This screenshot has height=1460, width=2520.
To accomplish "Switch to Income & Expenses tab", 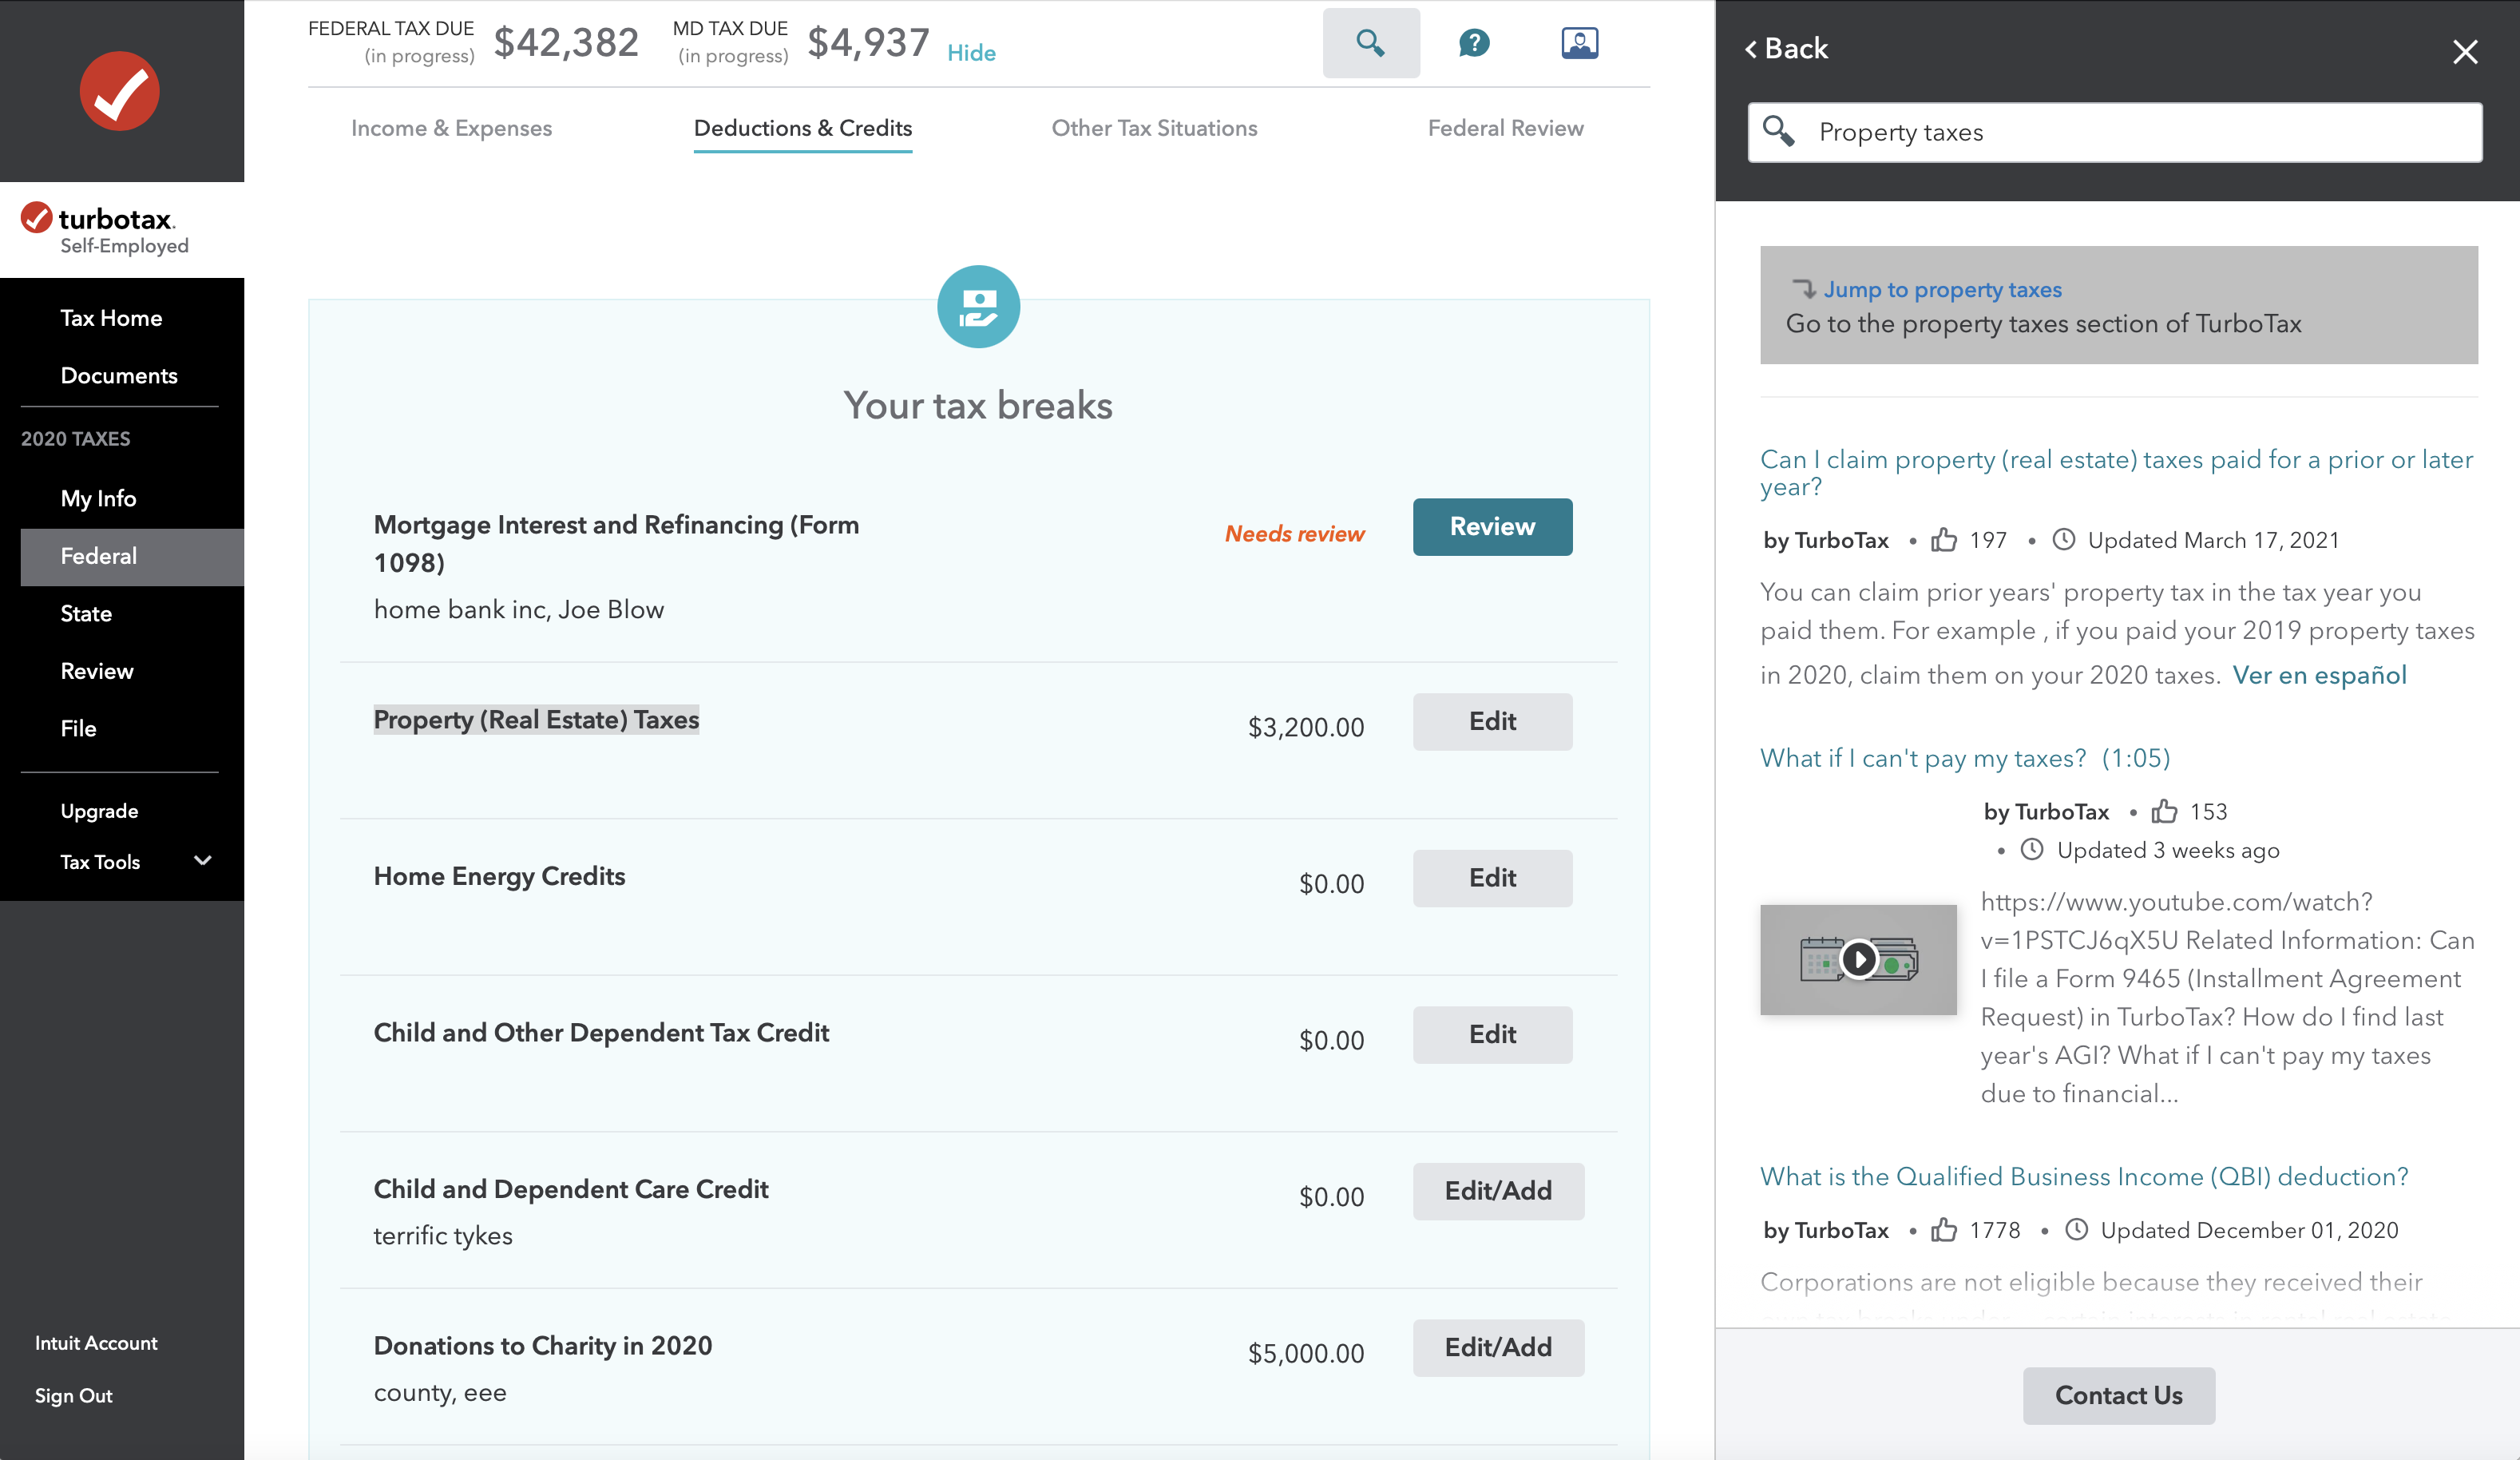I will 451,128.
